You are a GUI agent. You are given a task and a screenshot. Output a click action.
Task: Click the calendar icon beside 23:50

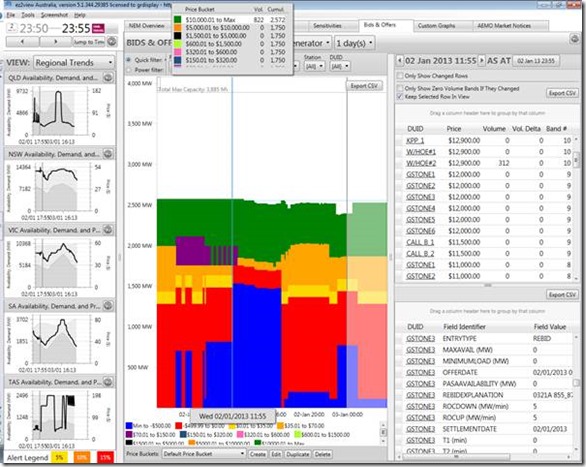(x=12, y=27)
